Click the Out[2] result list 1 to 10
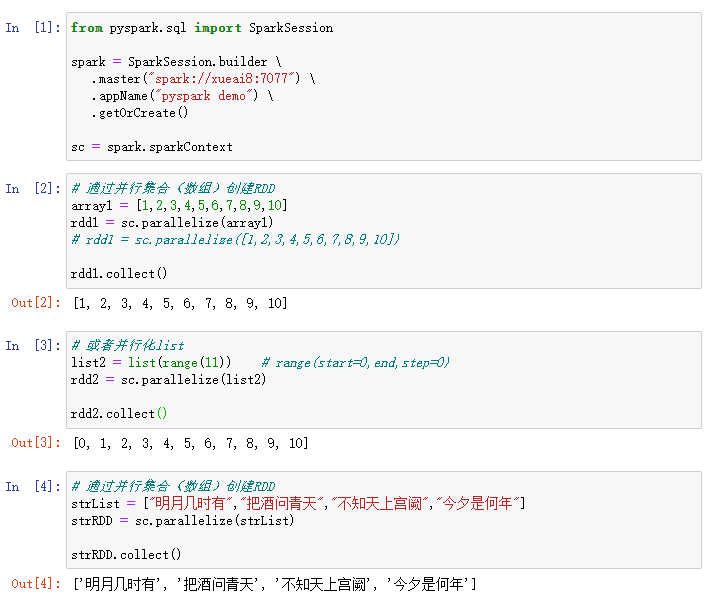 [x=180, y=303]
